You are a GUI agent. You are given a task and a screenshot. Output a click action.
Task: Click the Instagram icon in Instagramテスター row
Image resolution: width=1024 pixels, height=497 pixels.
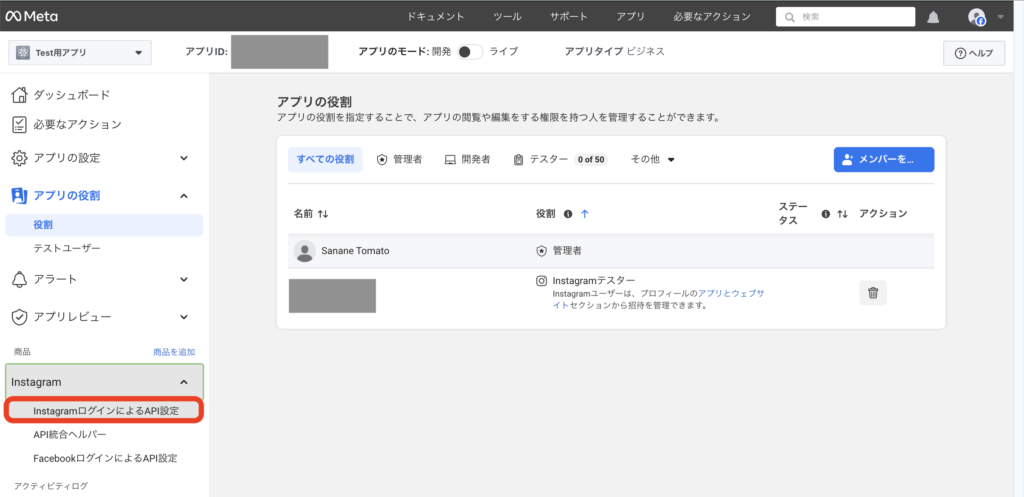coord(541,281)
